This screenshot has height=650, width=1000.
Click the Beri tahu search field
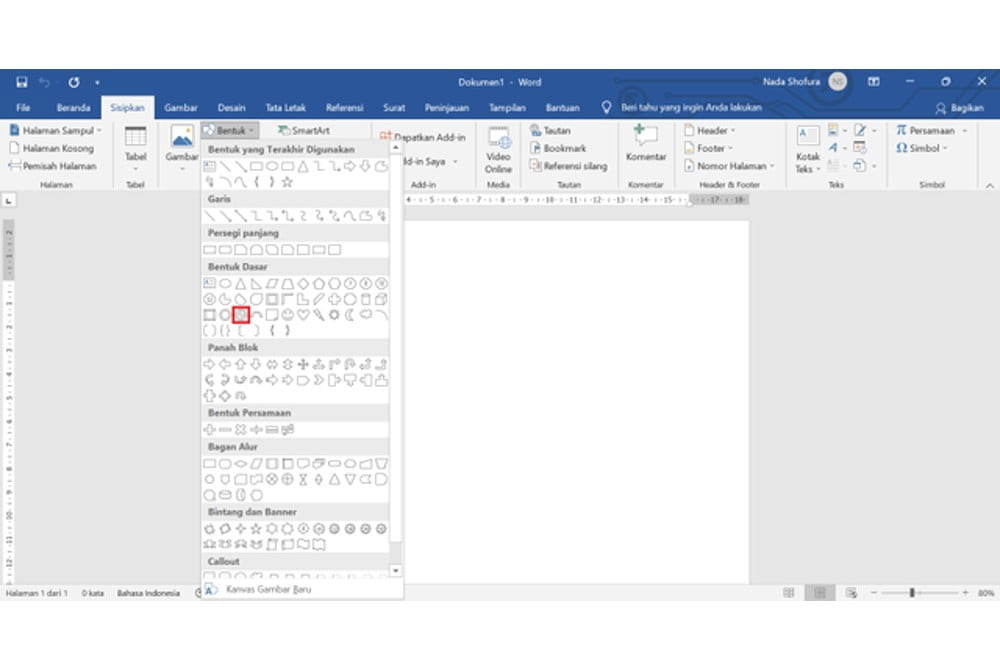(690, 108)
